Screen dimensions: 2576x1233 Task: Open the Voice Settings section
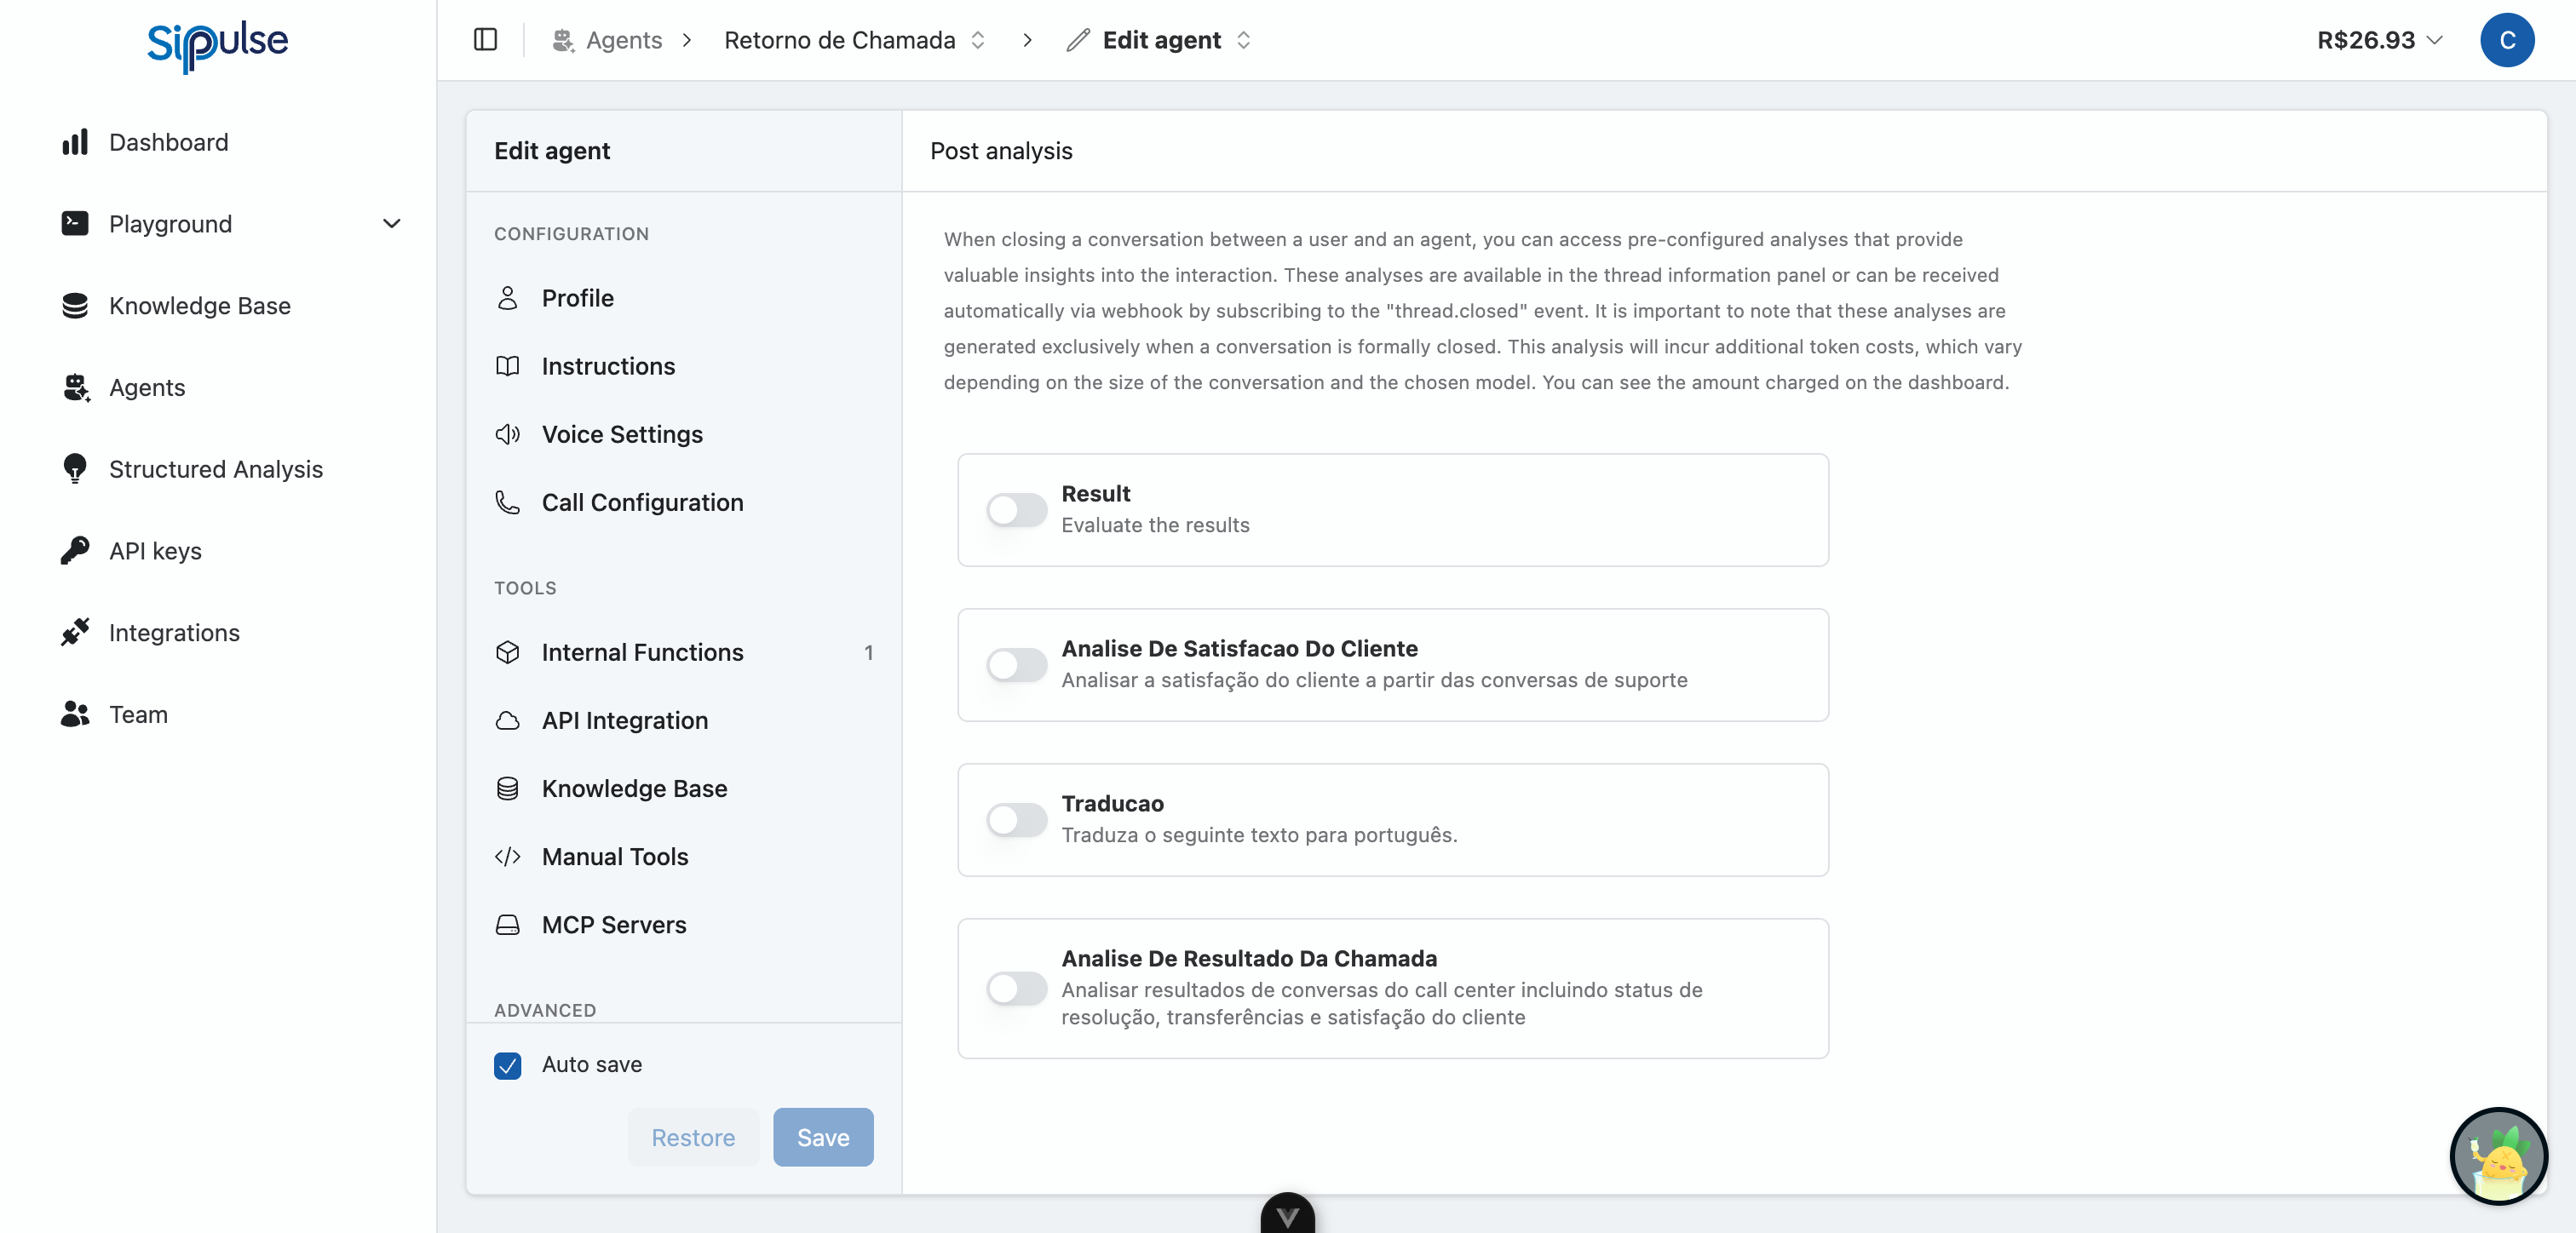click(x=621, y=434)
